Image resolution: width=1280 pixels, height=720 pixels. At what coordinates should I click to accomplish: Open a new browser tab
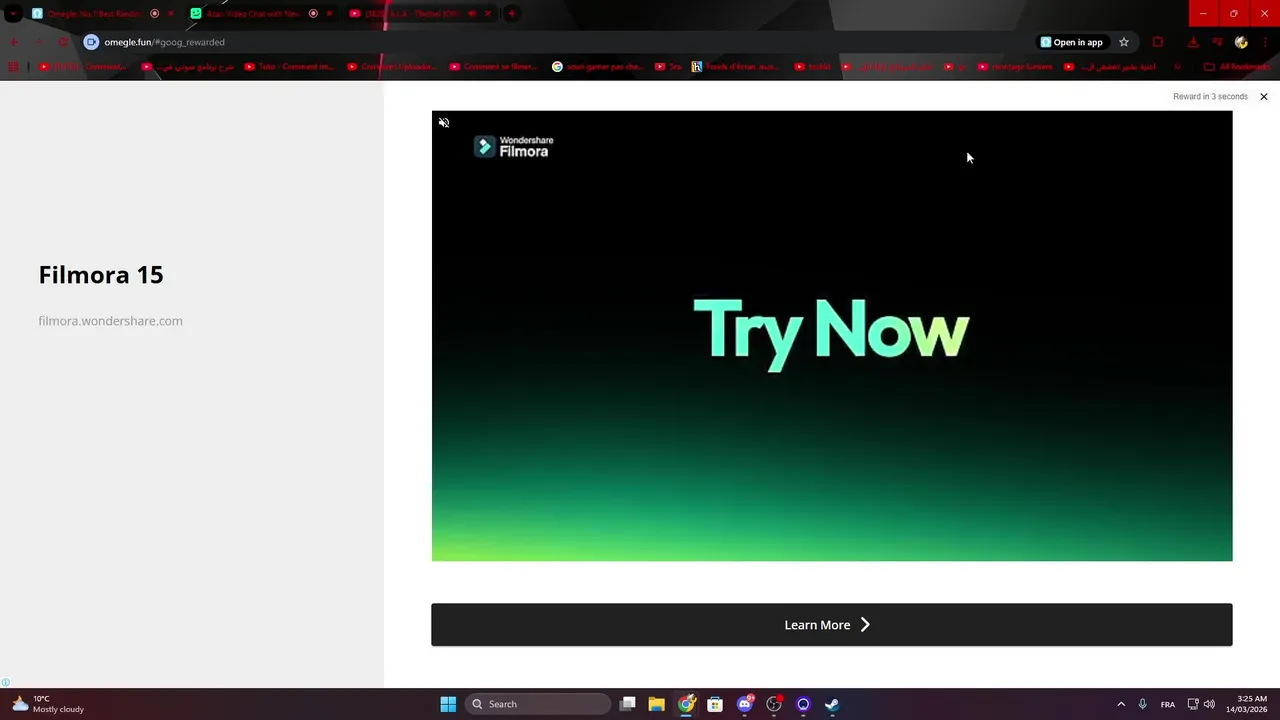511,13
